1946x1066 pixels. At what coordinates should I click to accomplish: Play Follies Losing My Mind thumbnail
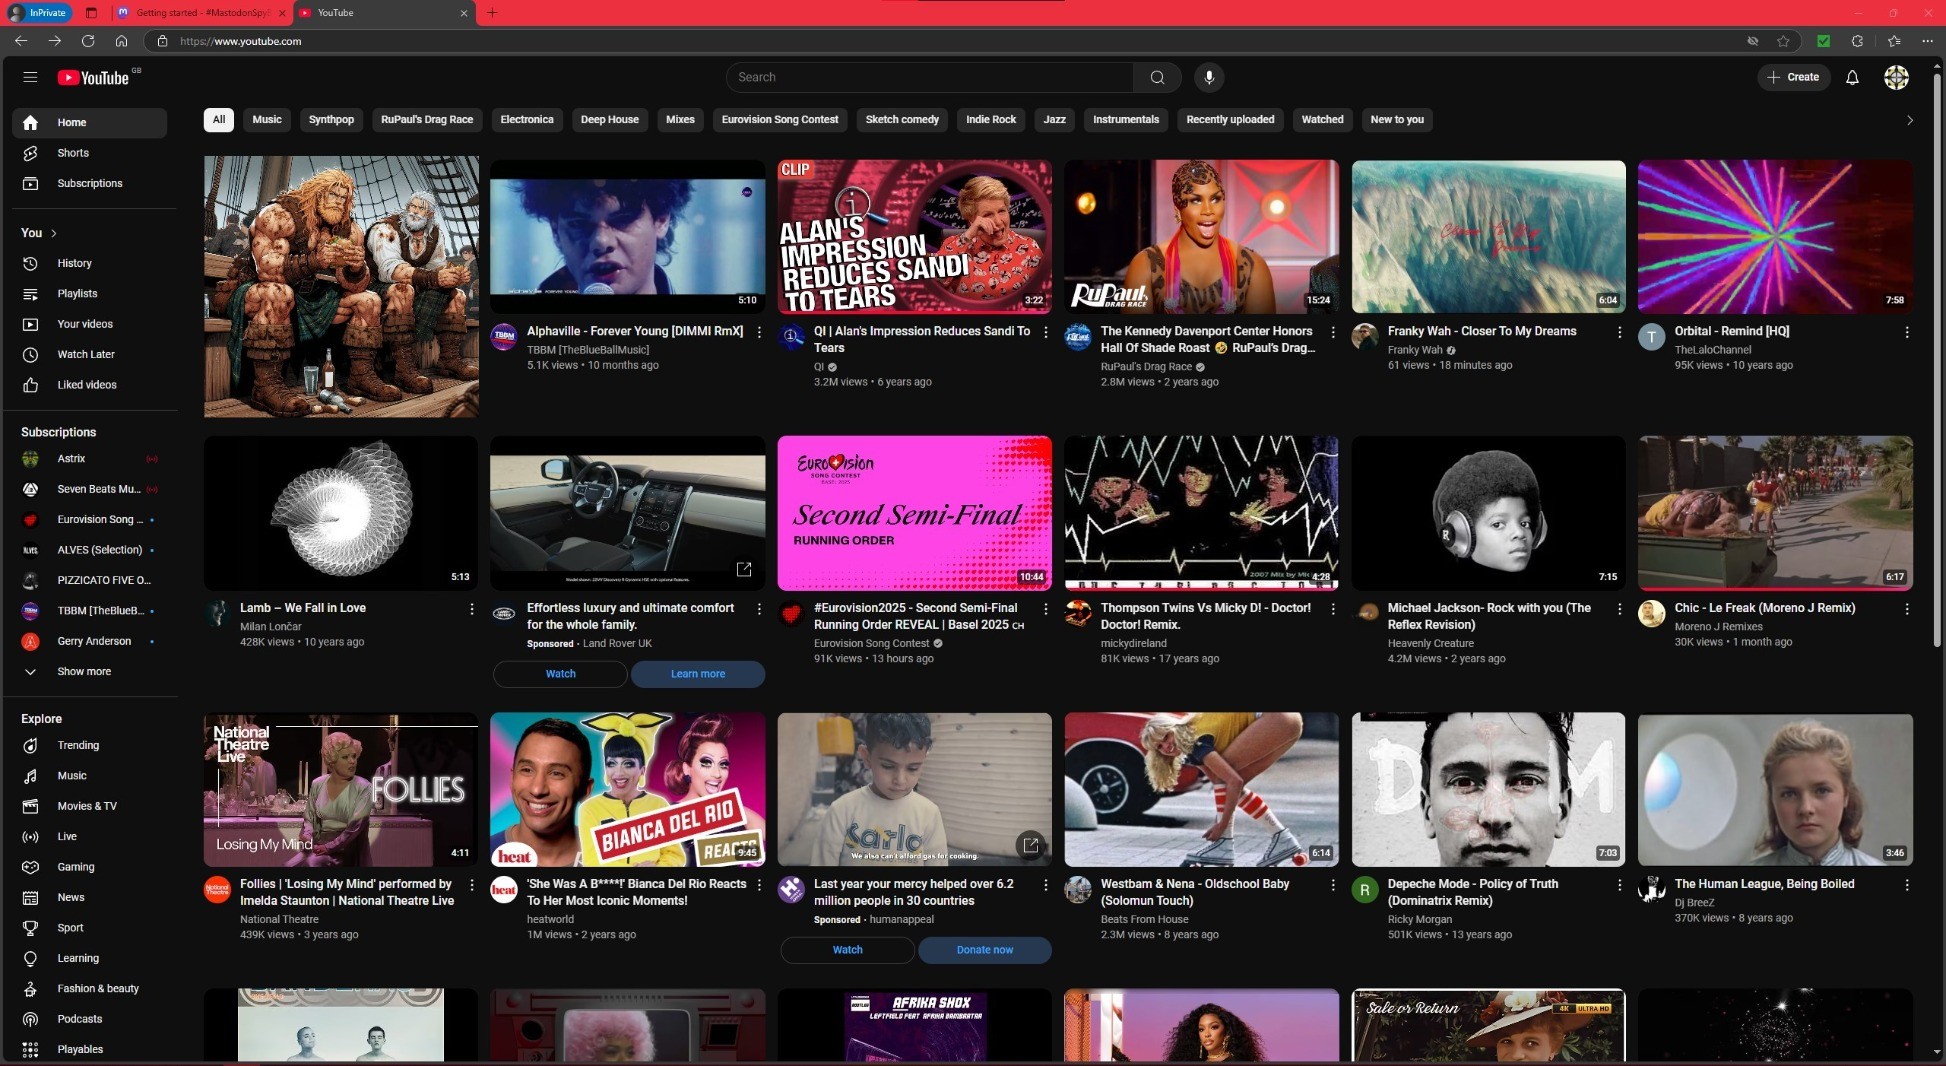[x=340, y=789]
